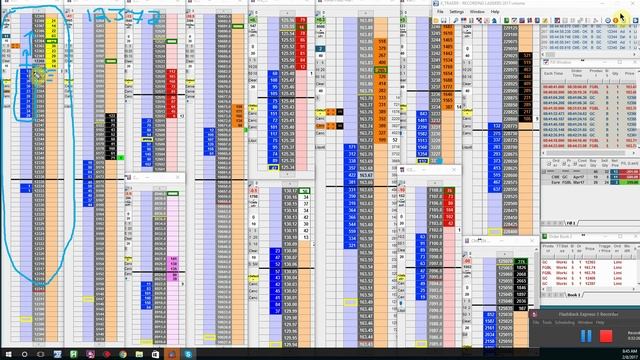Click the 163.67 highlighted price cell
Viewport: 640px width, 360px height.
(x=366, y=175)
